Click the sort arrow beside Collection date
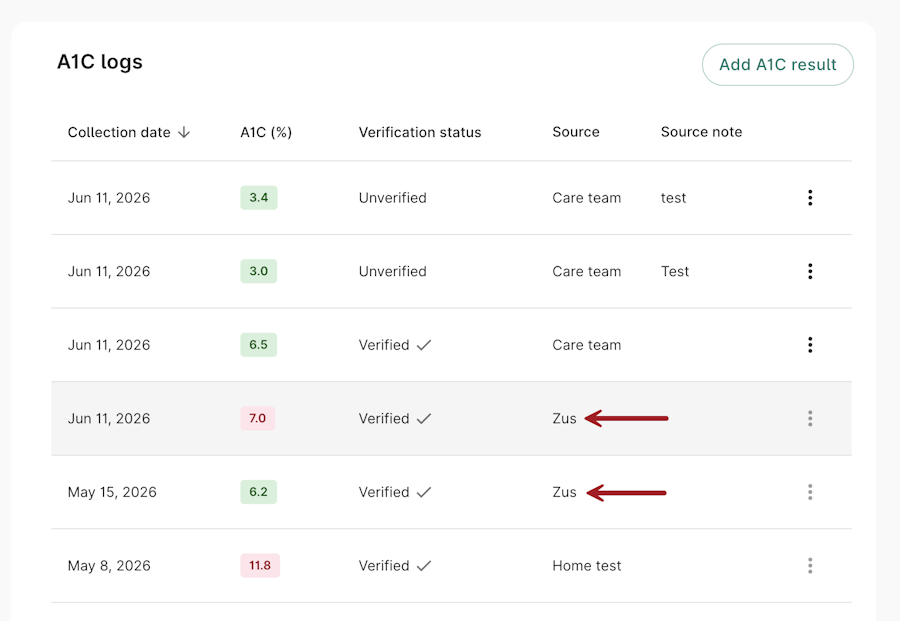The width and height of the screenshot is (900, 621). pyautogui.click(x=184, y=133)
